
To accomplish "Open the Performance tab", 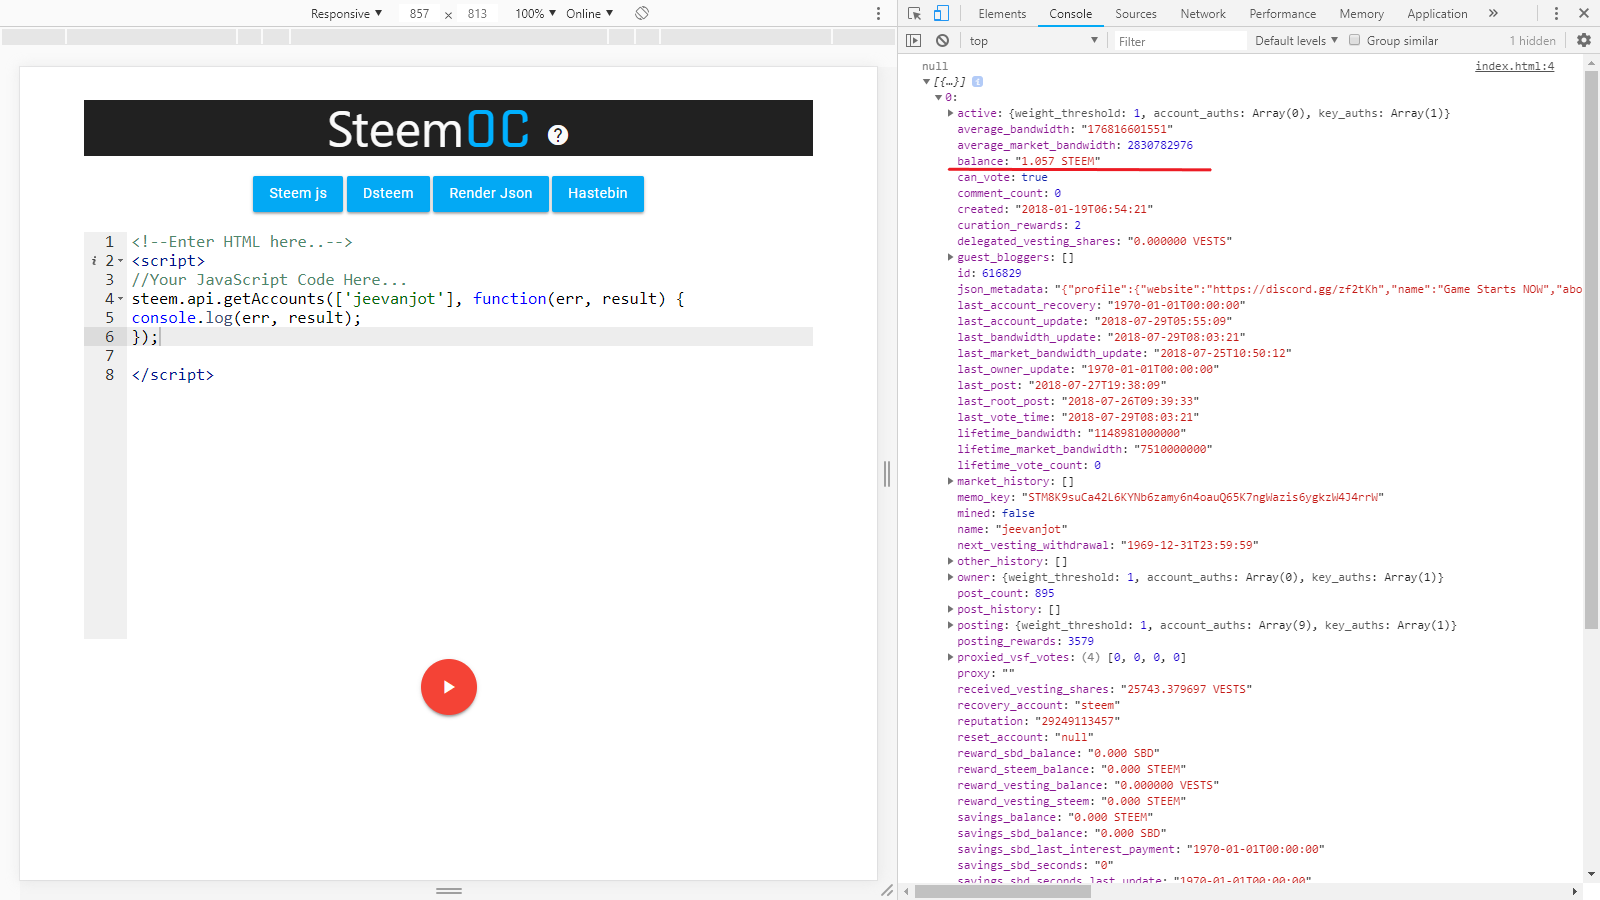I will coord(1283,14).
